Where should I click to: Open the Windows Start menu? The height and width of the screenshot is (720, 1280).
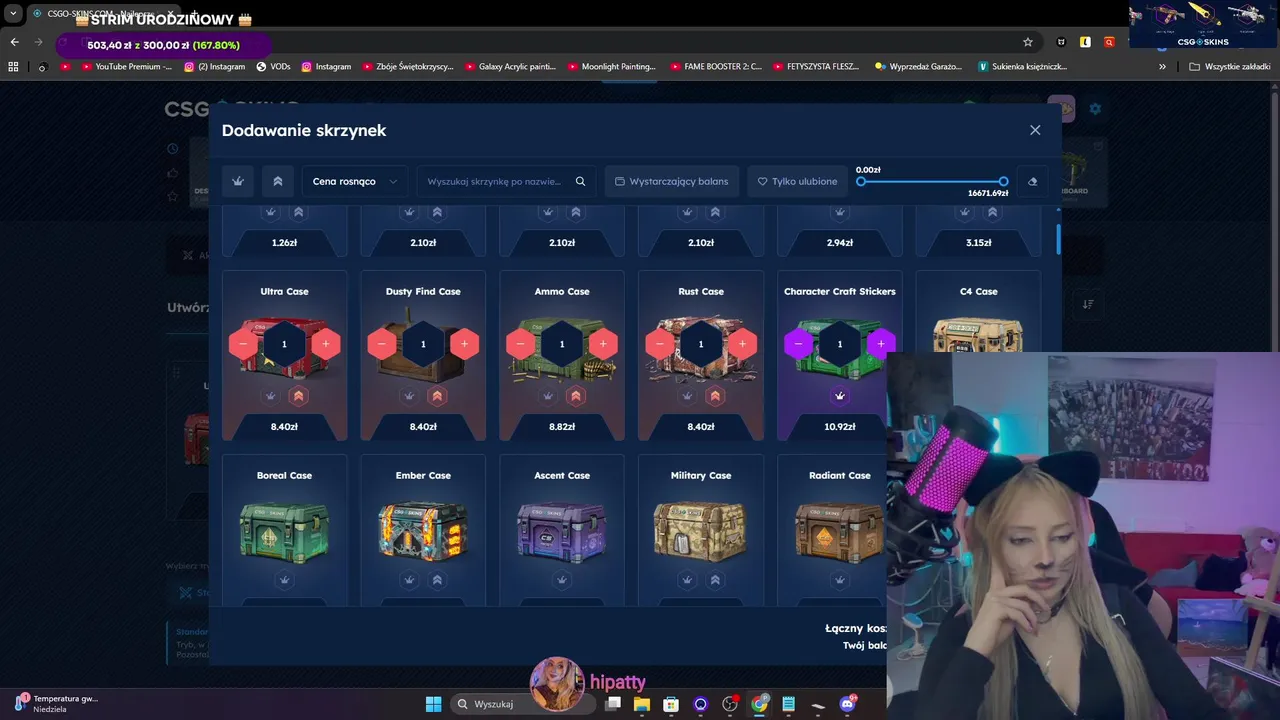[433, 704]
